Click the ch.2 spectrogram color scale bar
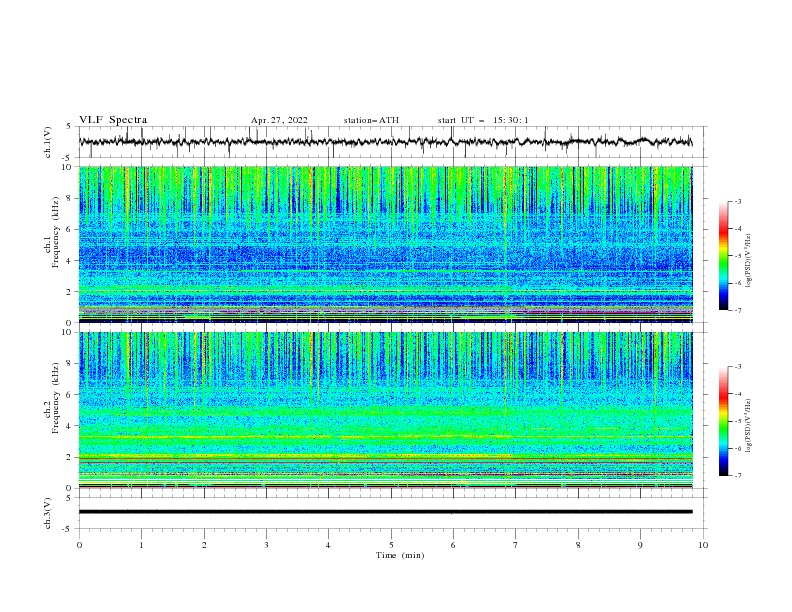This screenshot has height=612, width=792. coord(723,421)
